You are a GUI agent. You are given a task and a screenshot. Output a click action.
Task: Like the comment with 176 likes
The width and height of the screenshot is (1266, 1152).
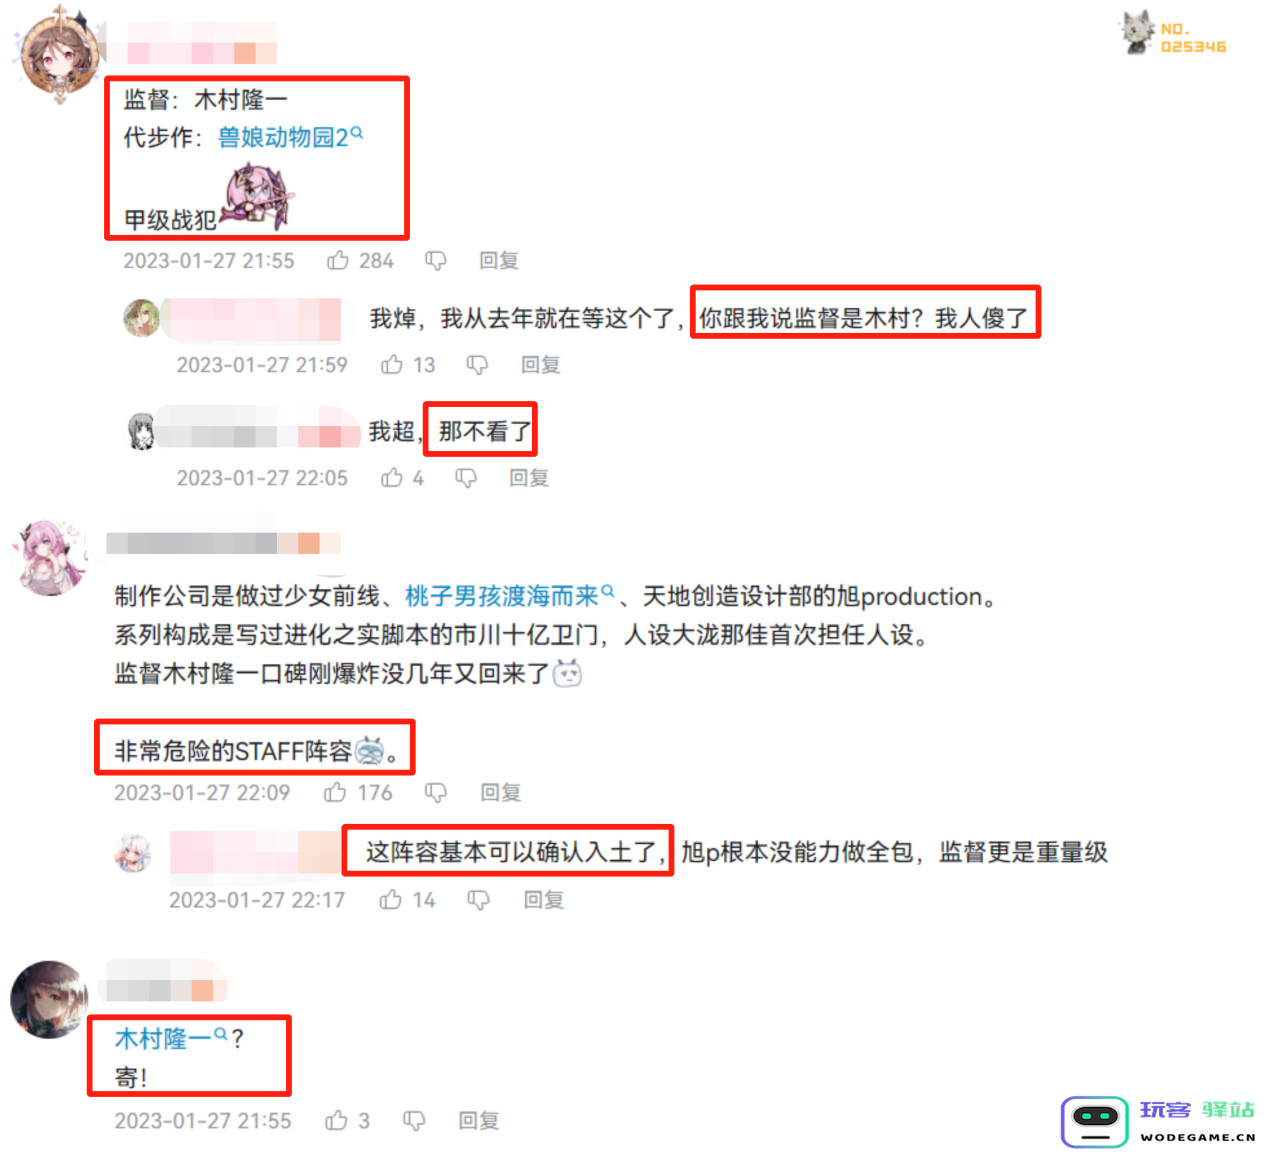click(335, 792)
